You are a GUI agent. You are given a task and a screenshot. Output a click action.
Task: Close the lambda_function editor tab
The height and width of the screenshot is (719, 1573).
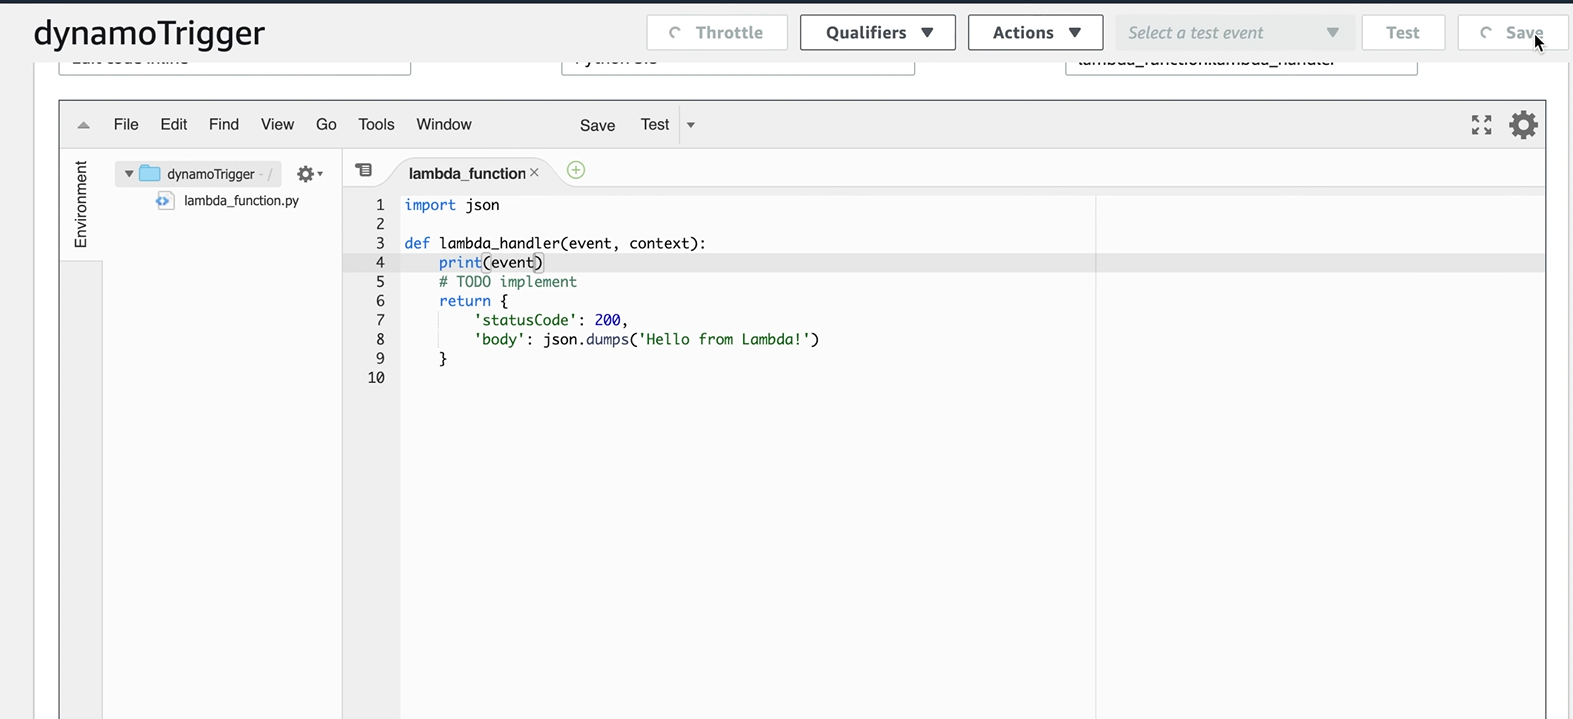click(534, 173)
